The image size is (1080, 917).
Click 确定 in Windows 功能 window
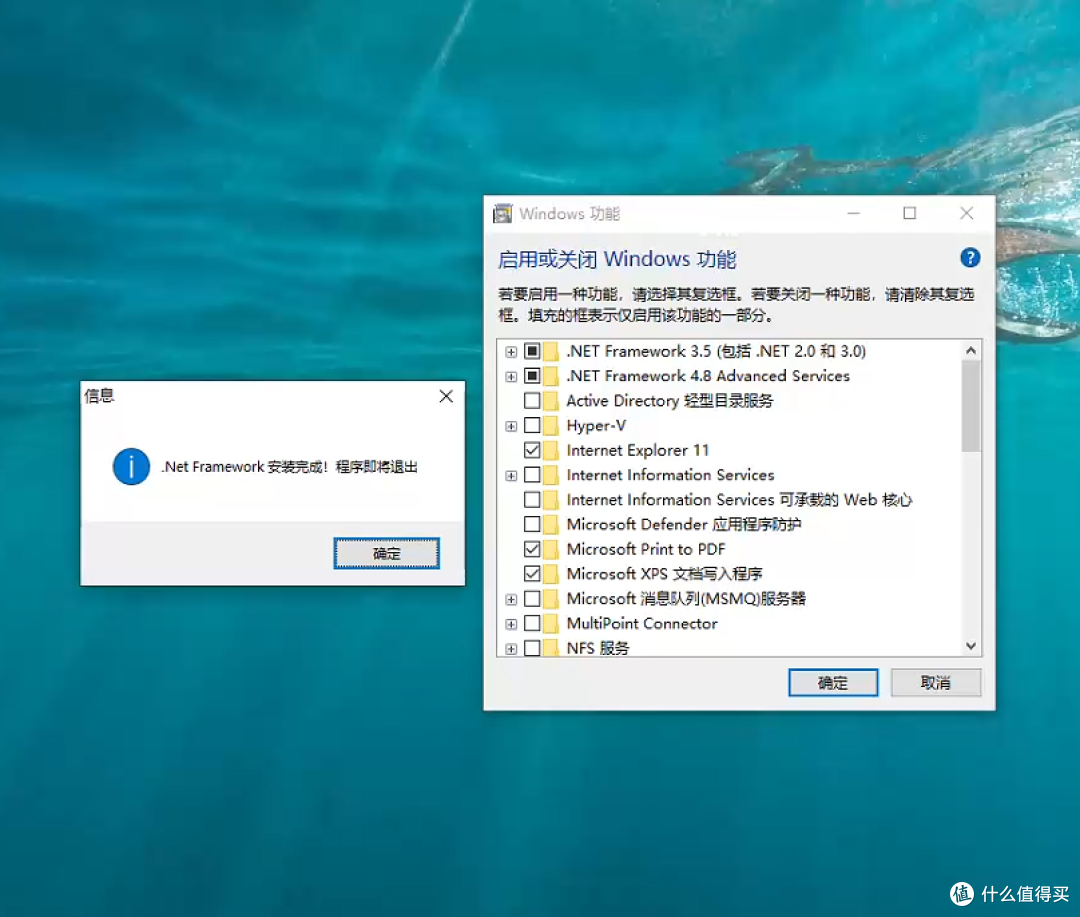coord(833,683)
